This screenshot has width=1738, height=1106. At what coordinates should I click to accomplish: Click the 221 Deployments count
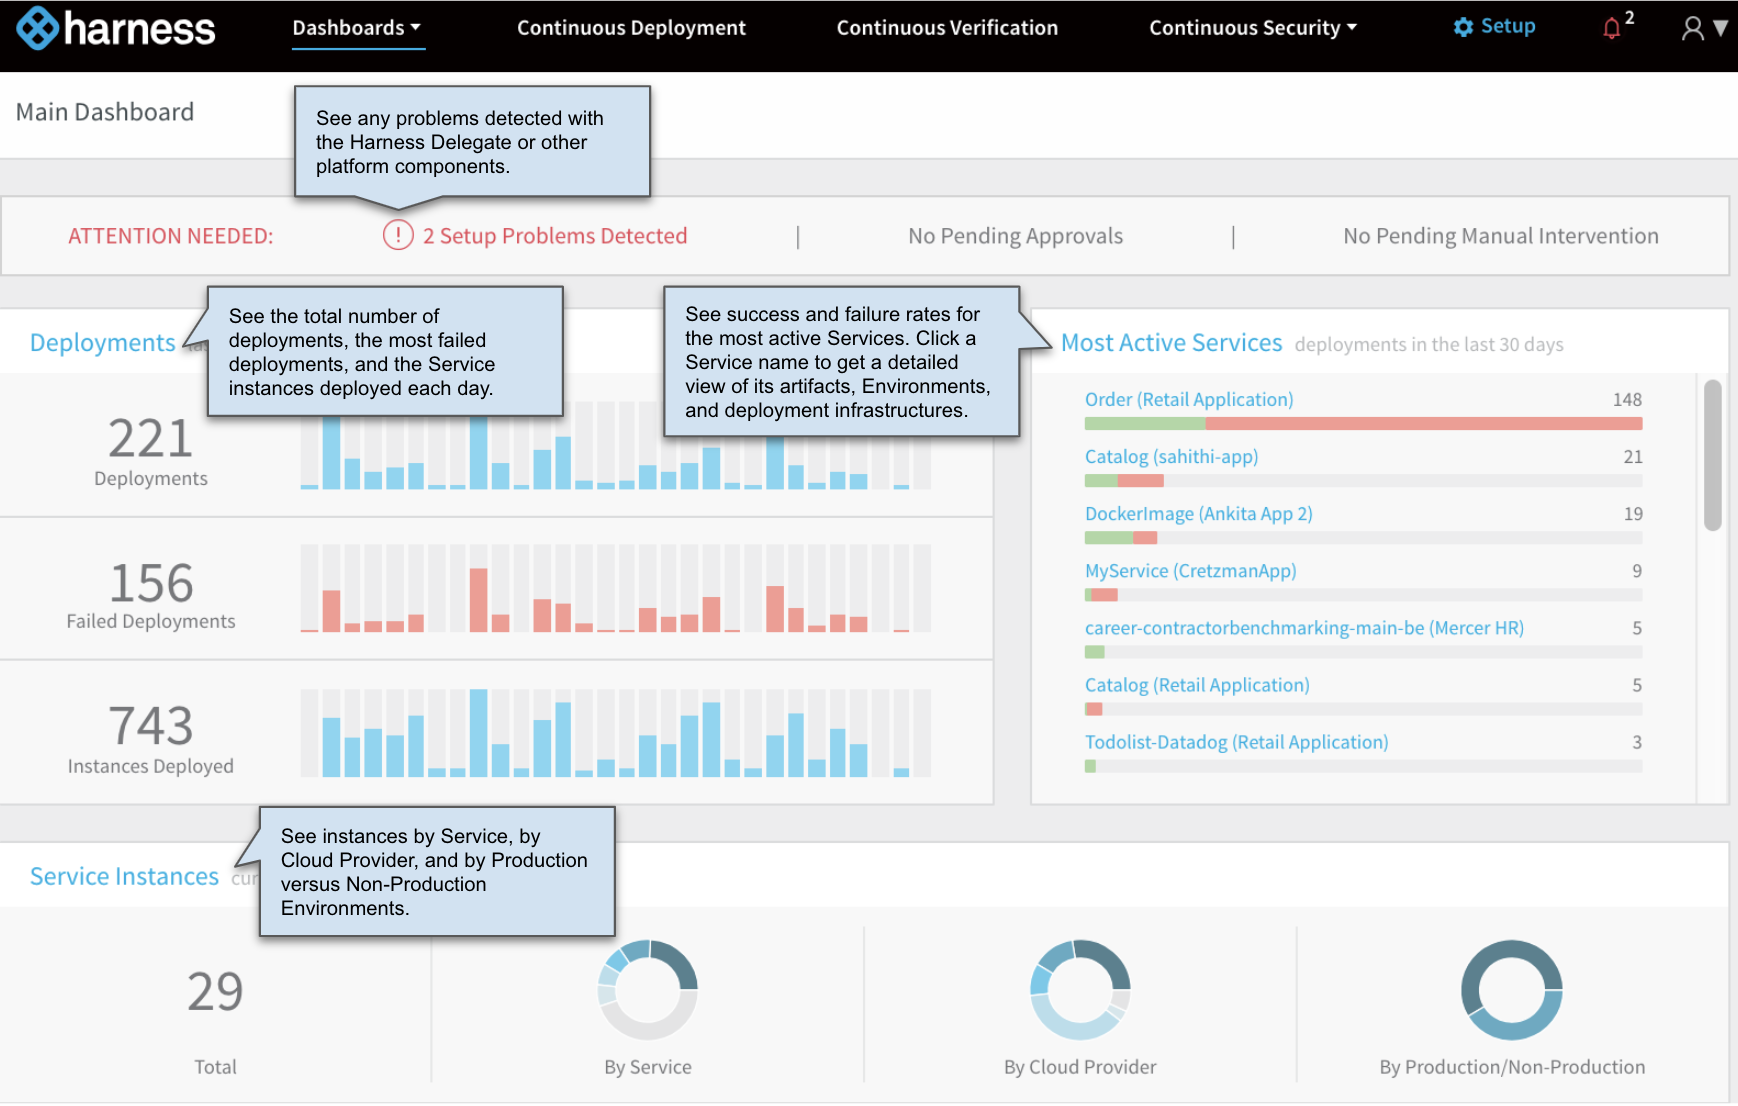150,438
